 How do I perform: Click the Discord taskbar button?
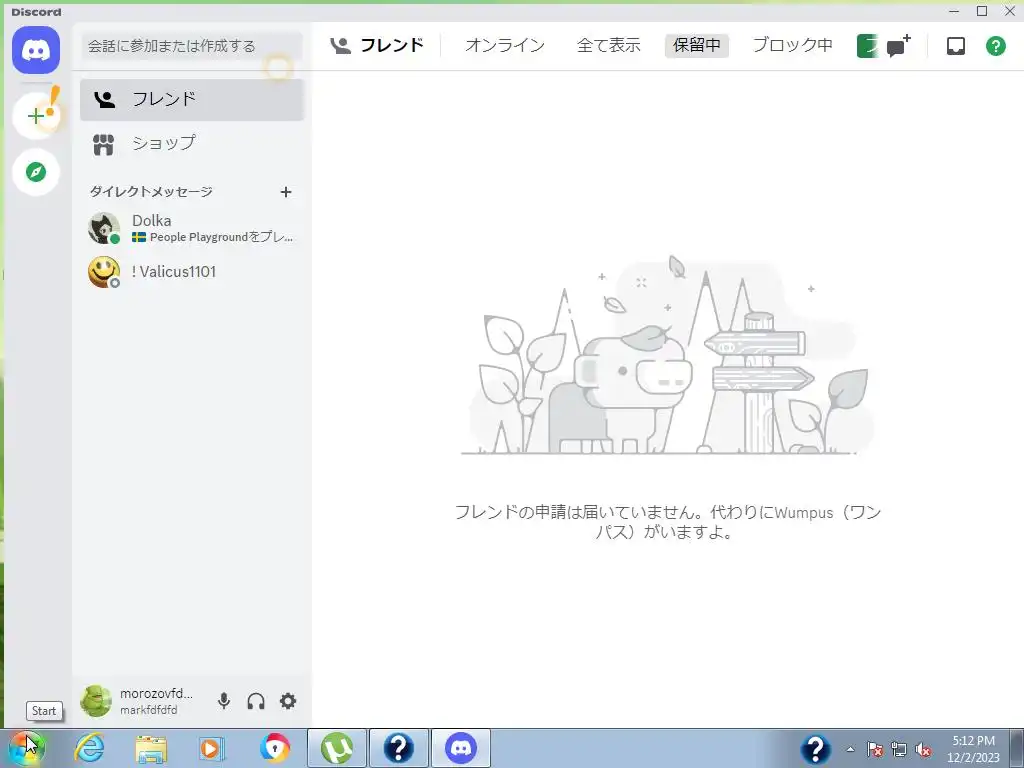(x=460, y=748)
